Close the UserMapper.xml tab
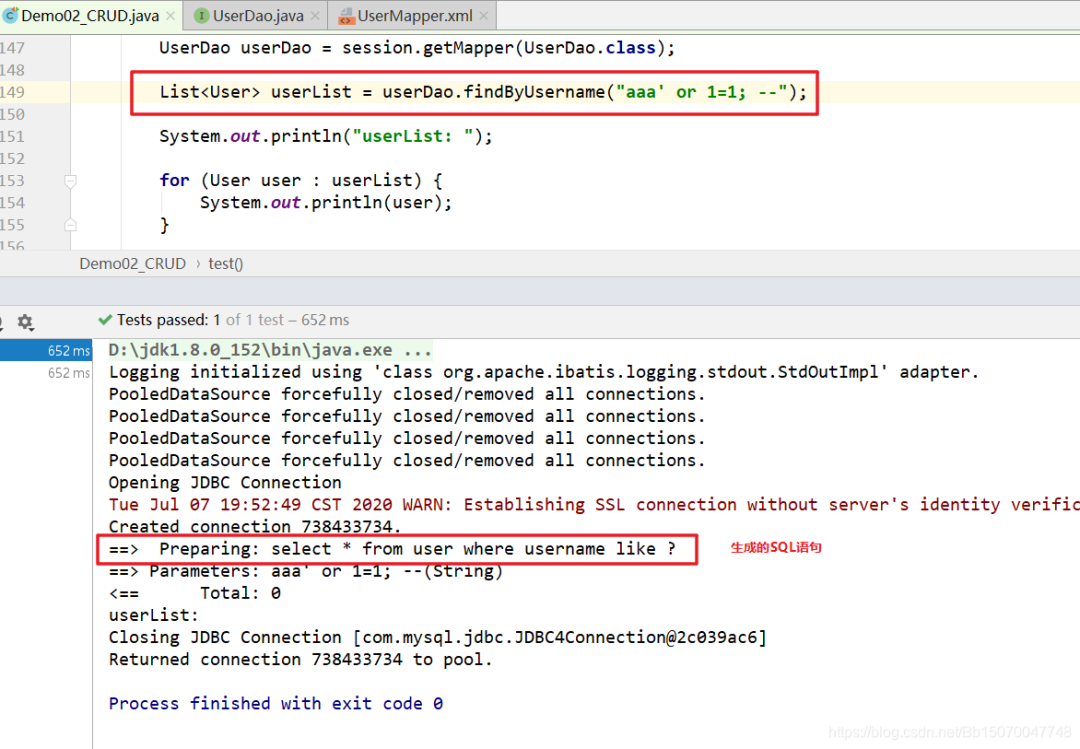1080x749 pixels. coord(484,15)
